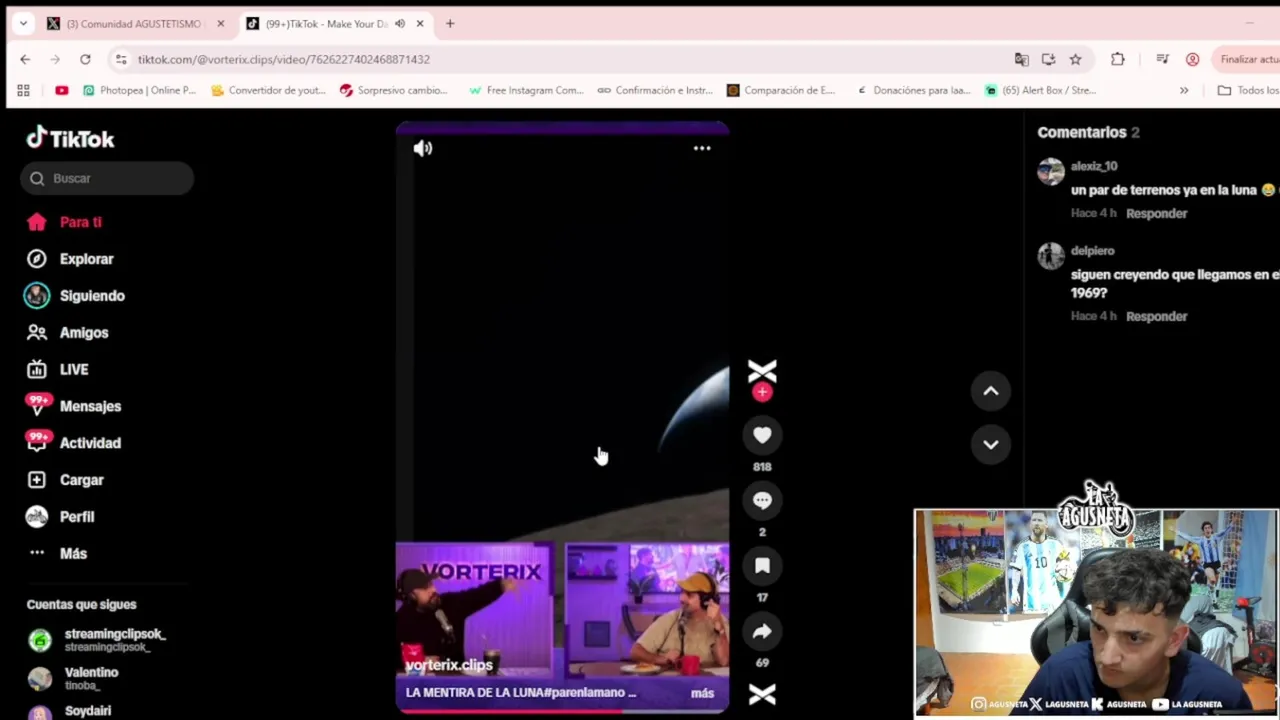Go back in browser history
The width and height of the screenshot is (1280, 720).
(x=25, y=60)
